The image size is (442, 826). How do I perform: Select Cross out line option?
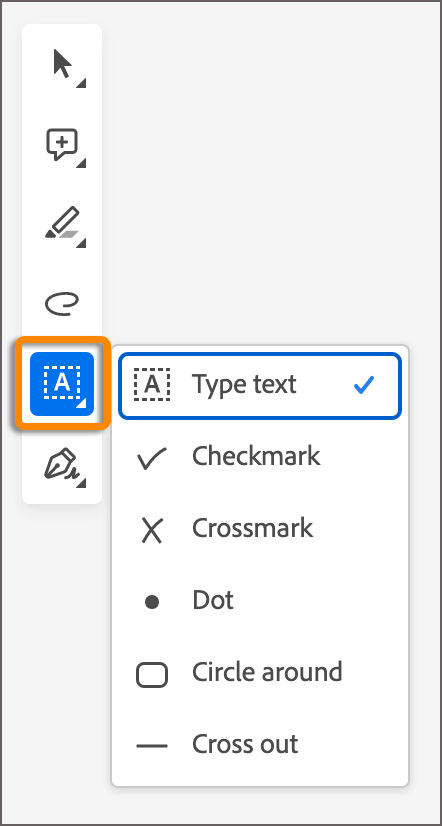click(x=260, y=745)
